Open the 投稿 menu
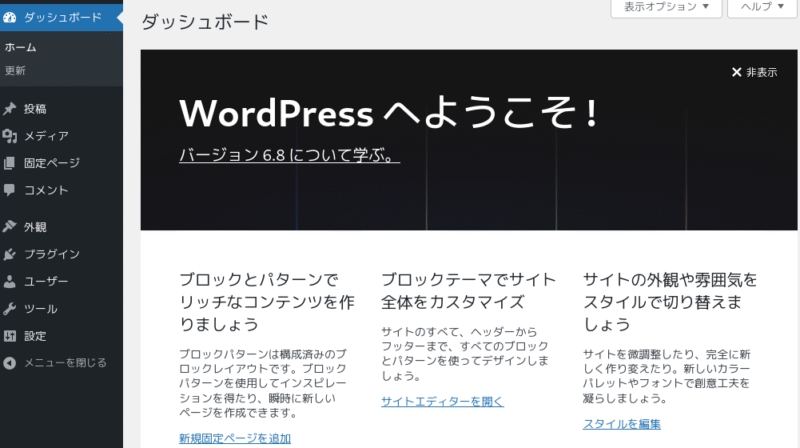Screen dimensions: 800x448 (x=61, y=109)
